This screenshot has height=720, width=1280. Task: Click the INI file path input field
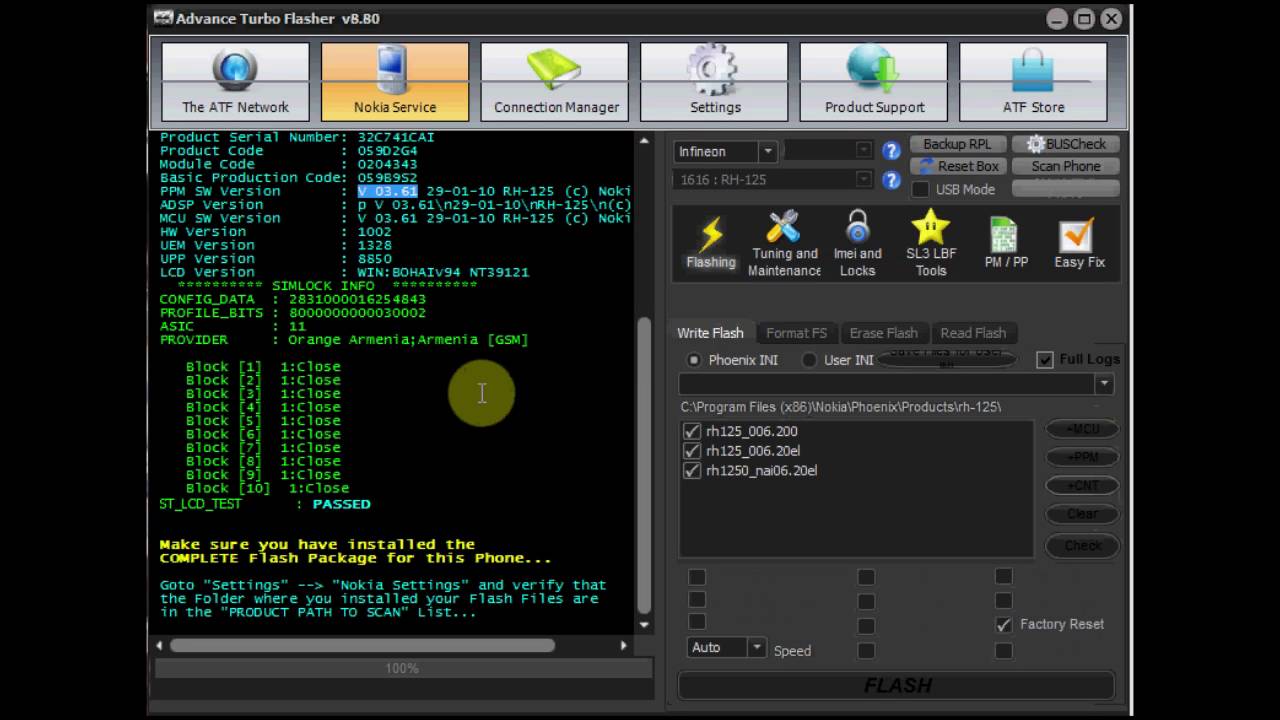(x=887, y=384)
